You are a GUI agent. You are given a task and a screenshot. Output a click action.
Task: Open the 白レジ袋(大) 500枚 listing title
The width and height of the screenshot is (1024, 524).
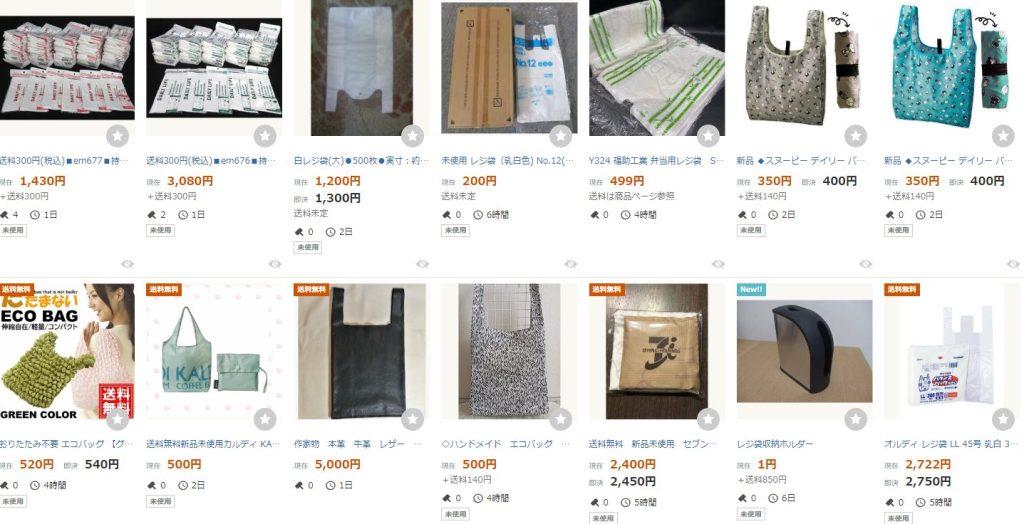tap(362, 161)
